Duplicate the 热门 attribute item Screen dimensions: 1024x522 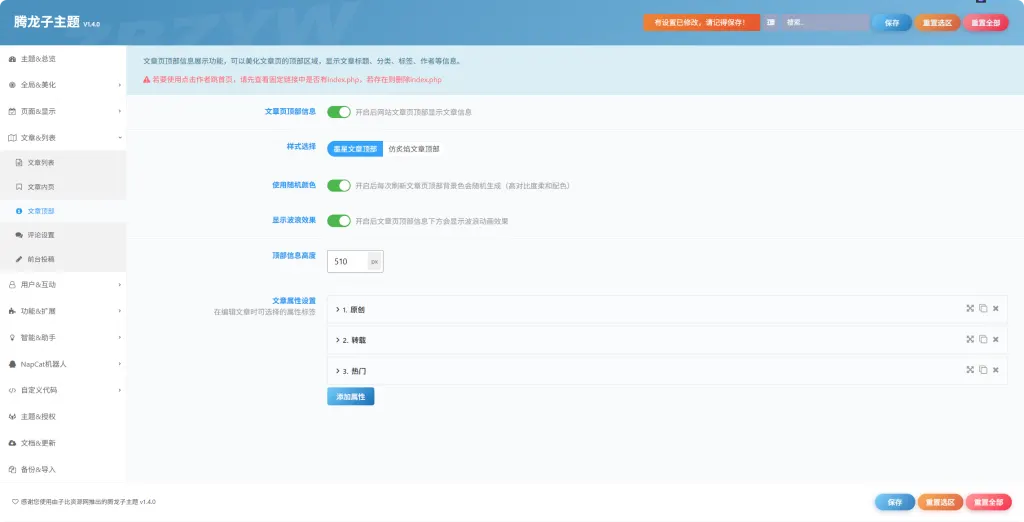[x=983, y=370]
